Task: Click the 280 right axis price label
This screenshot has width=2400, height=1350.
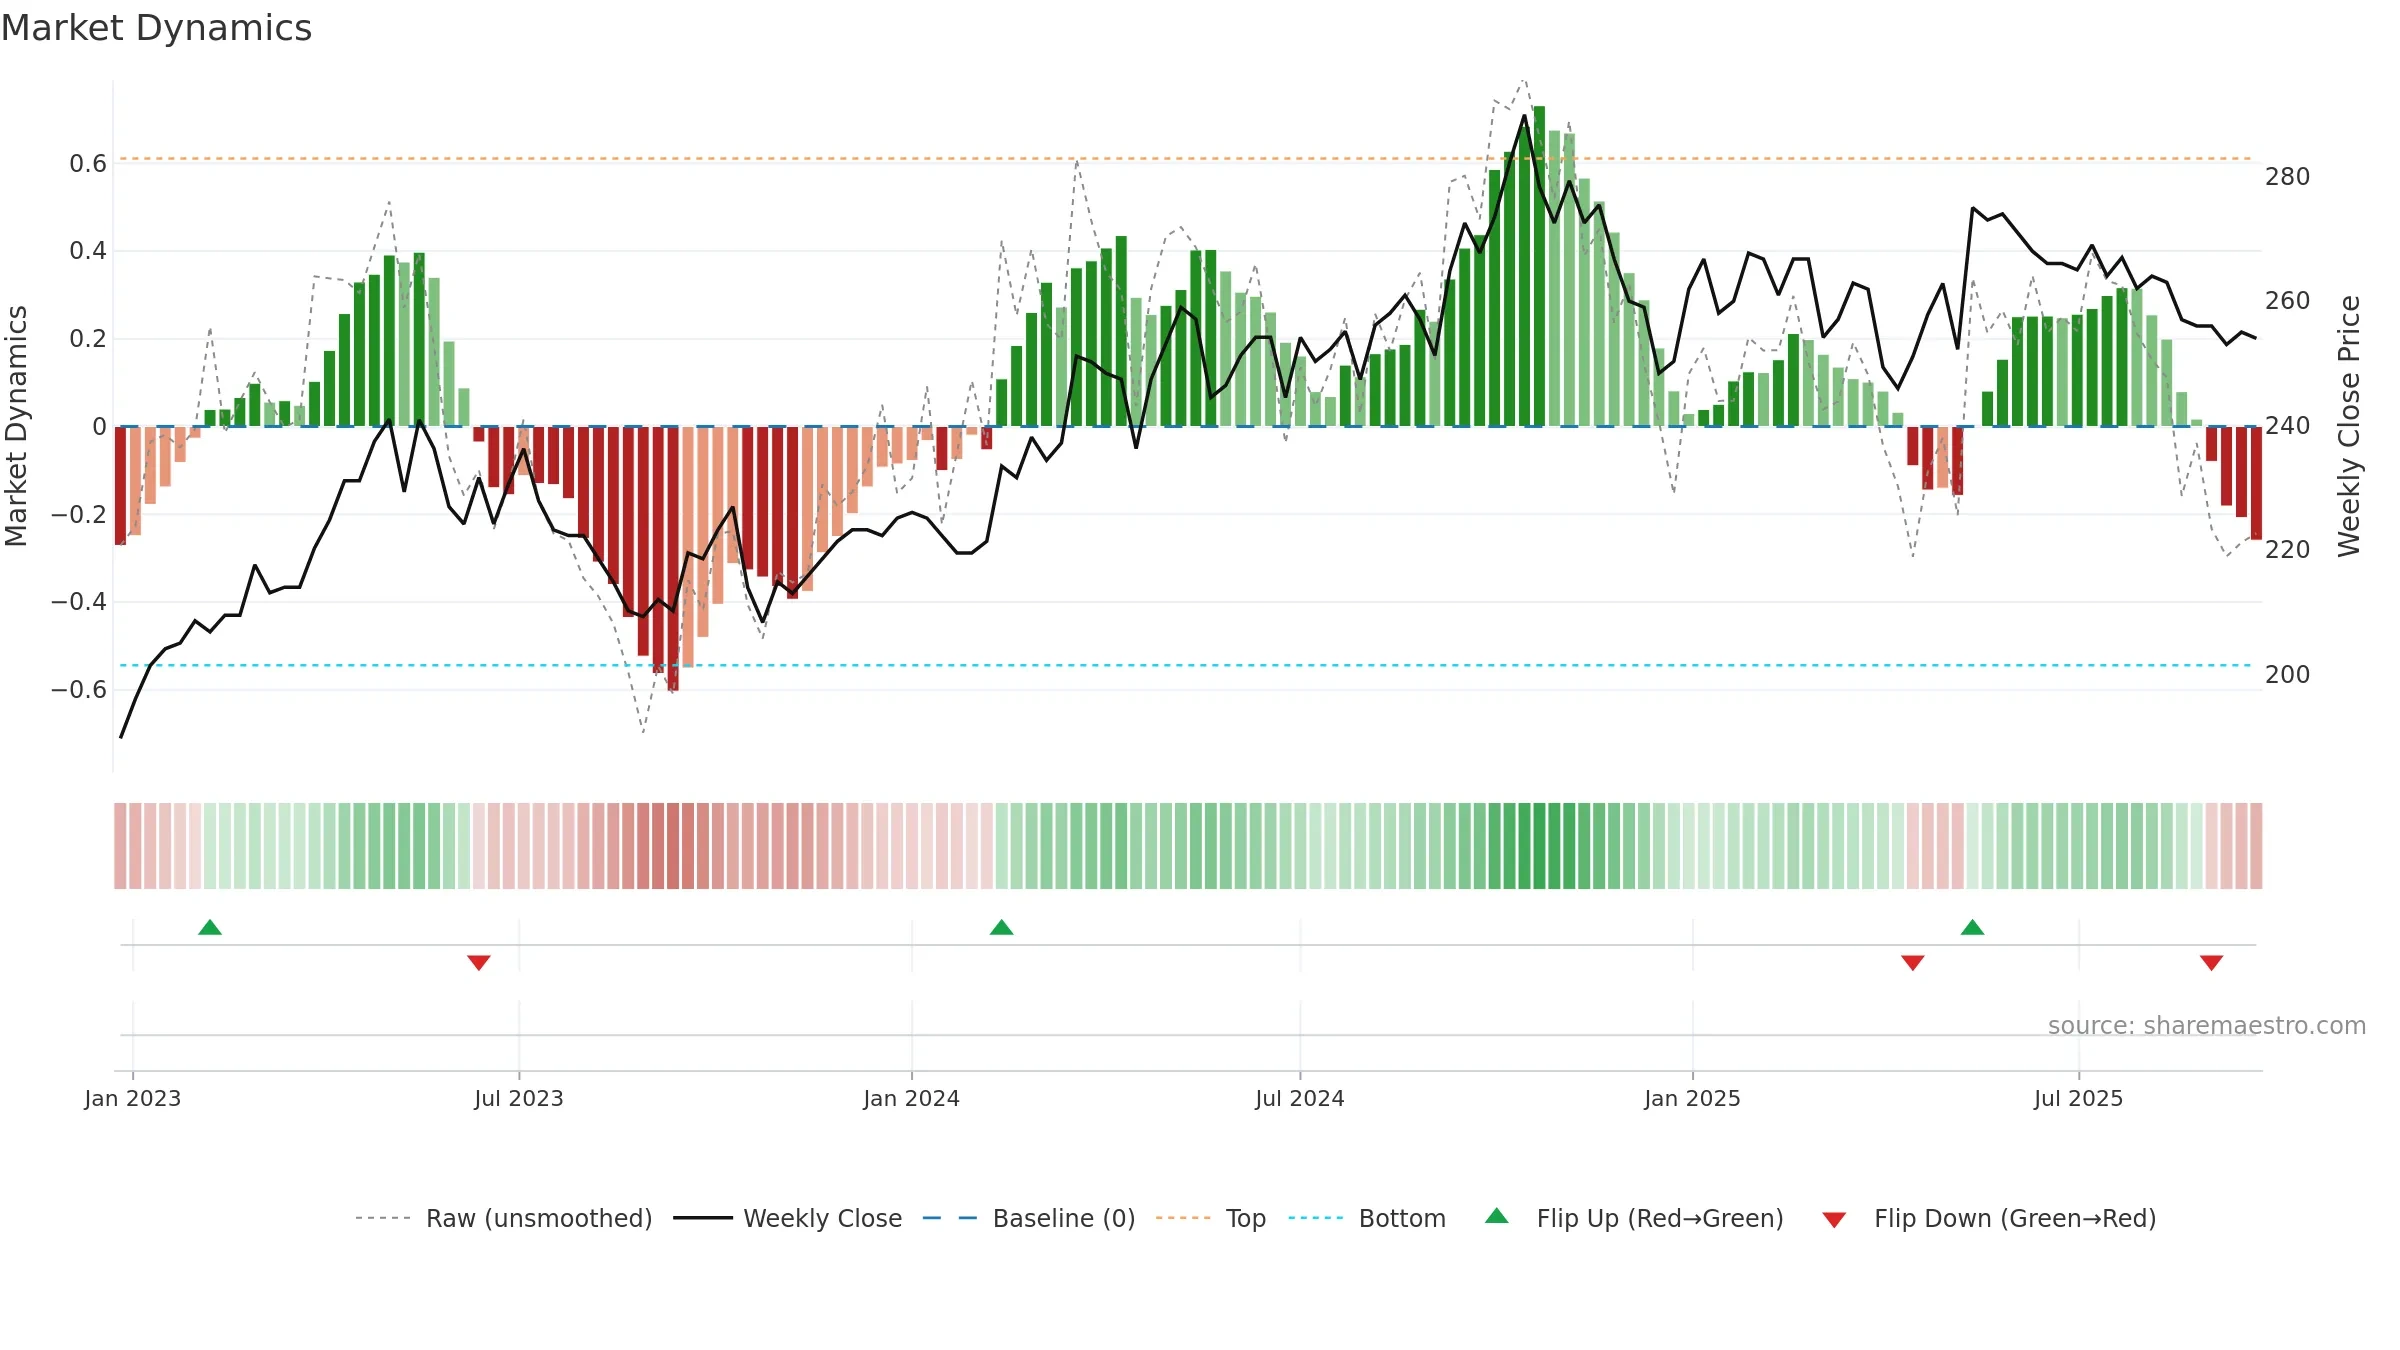Action: click(2288, 176)
